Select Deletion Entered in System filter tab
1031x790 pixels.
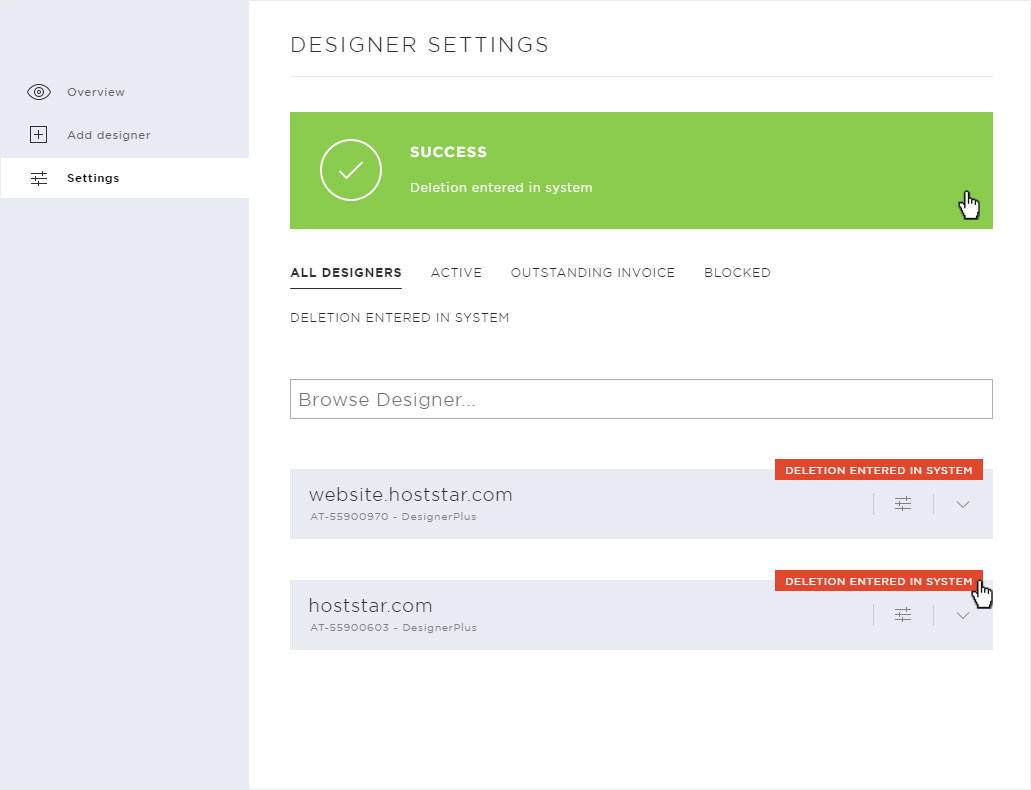click(x=399, y=318)
